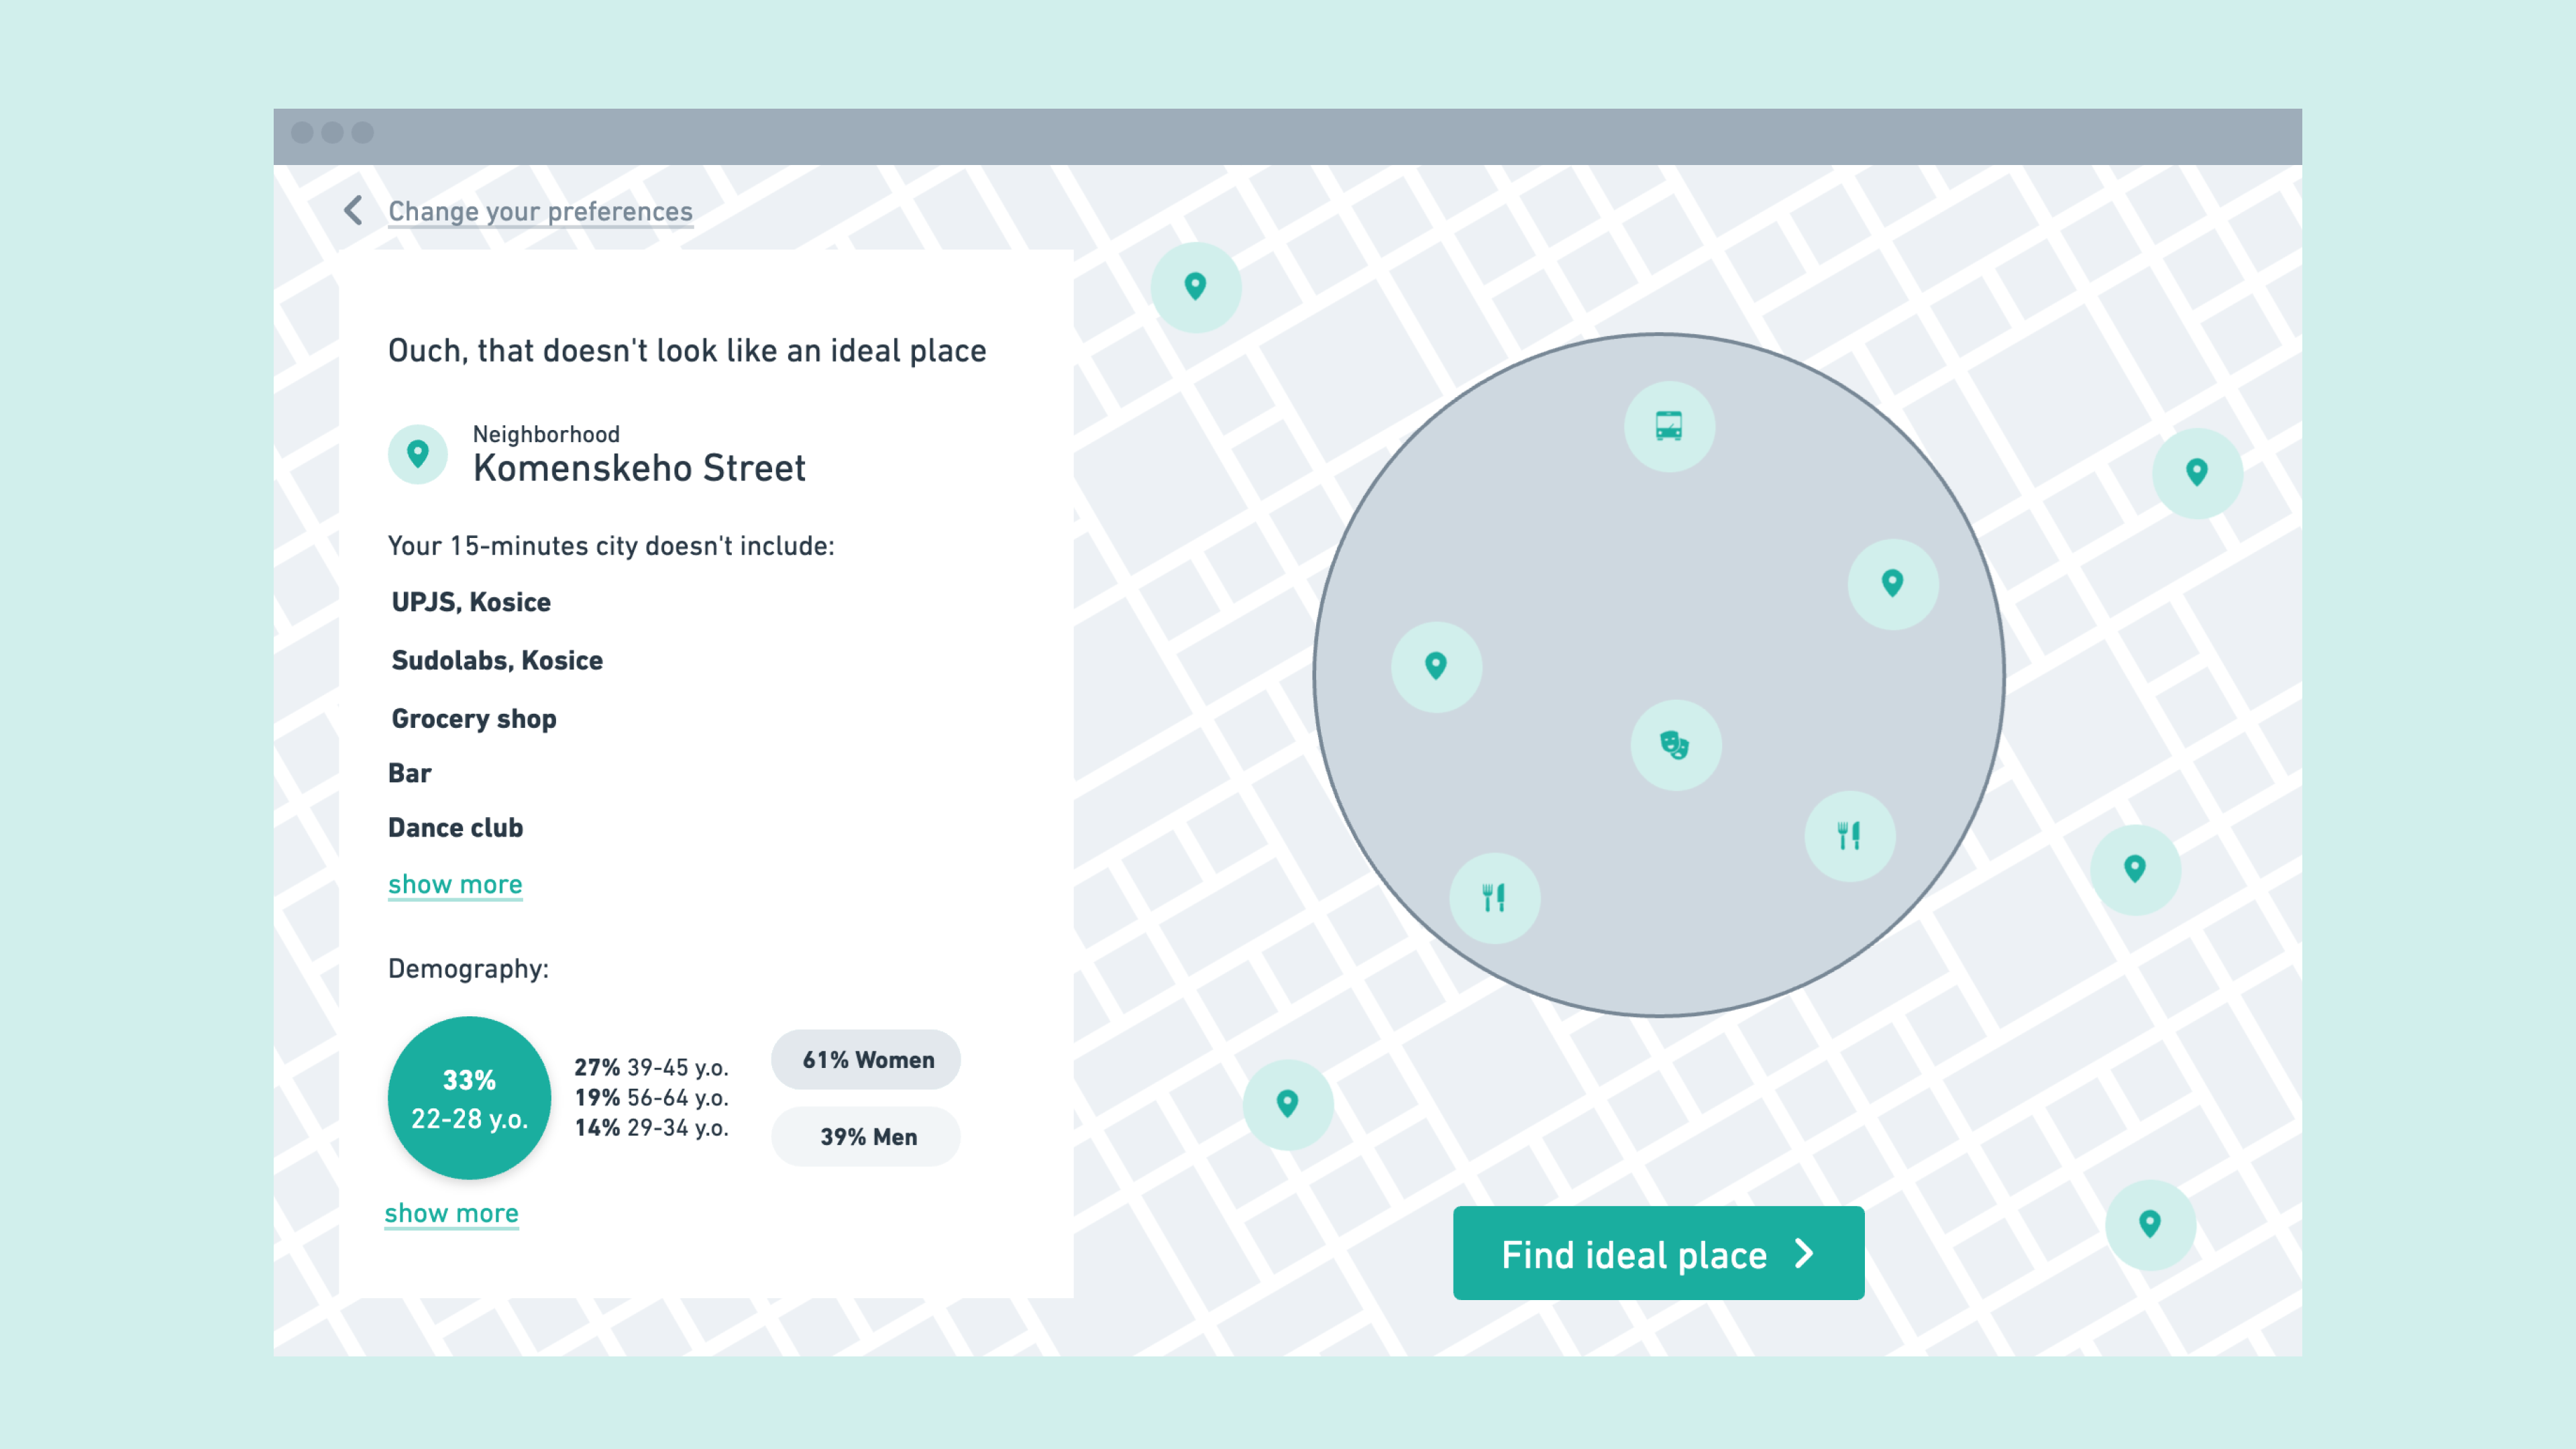The width and height of the screenshot is (2576, 1449).
Task: Click the Find ideal place button
Action: click(x=1657, y=1254)
